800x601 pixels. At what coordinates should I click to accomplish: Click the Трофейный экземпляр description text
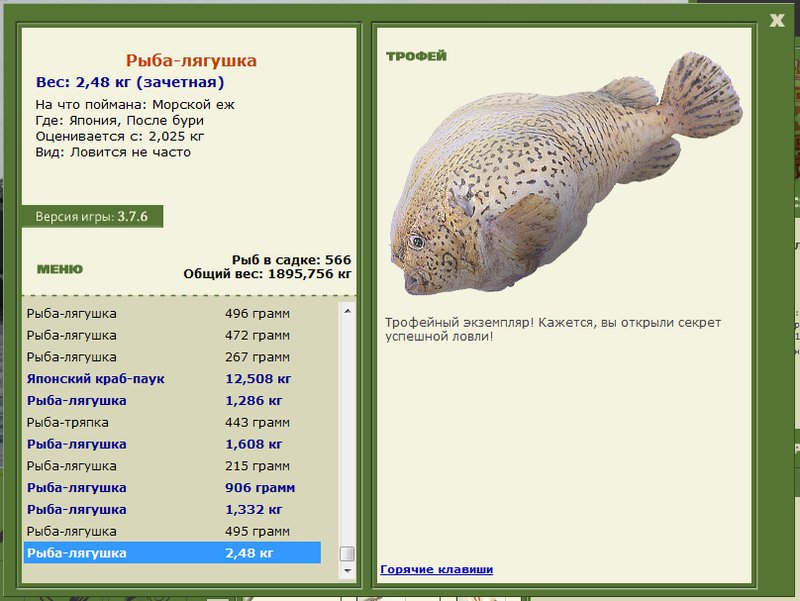click(x=553, y=329)
